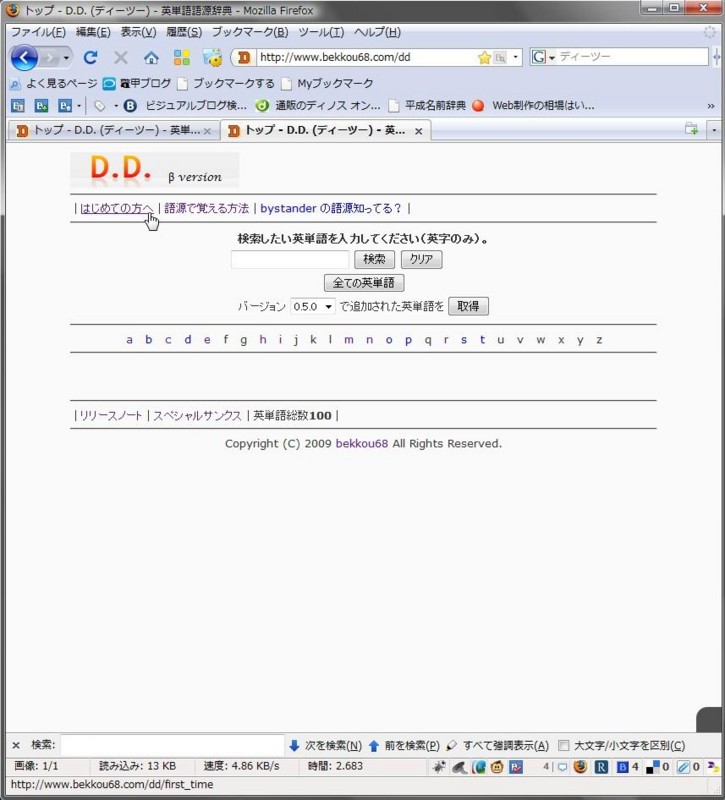Open the 通販のディノス オン... bookmark
This screenshot has width=725, height=800.
click(x=318, y=106)
